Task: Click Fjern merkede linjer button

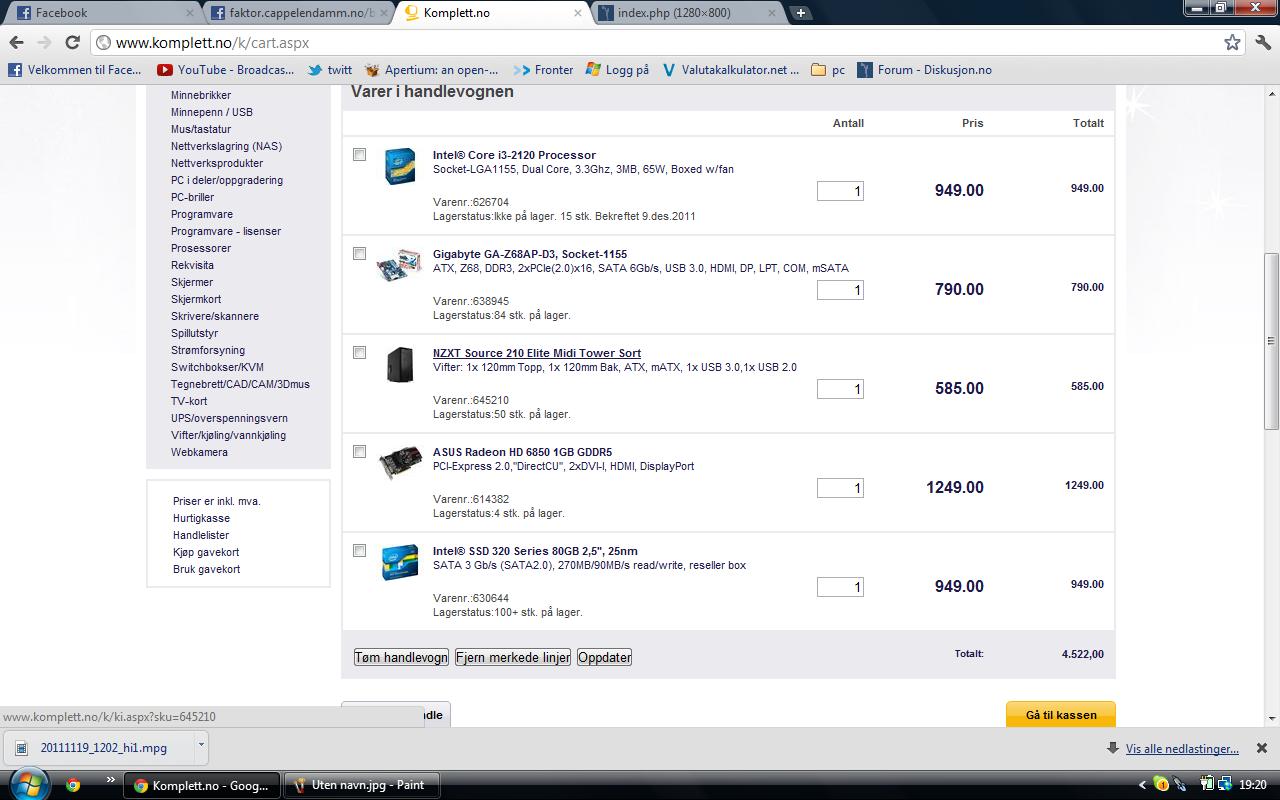Action: coord(513,657)
